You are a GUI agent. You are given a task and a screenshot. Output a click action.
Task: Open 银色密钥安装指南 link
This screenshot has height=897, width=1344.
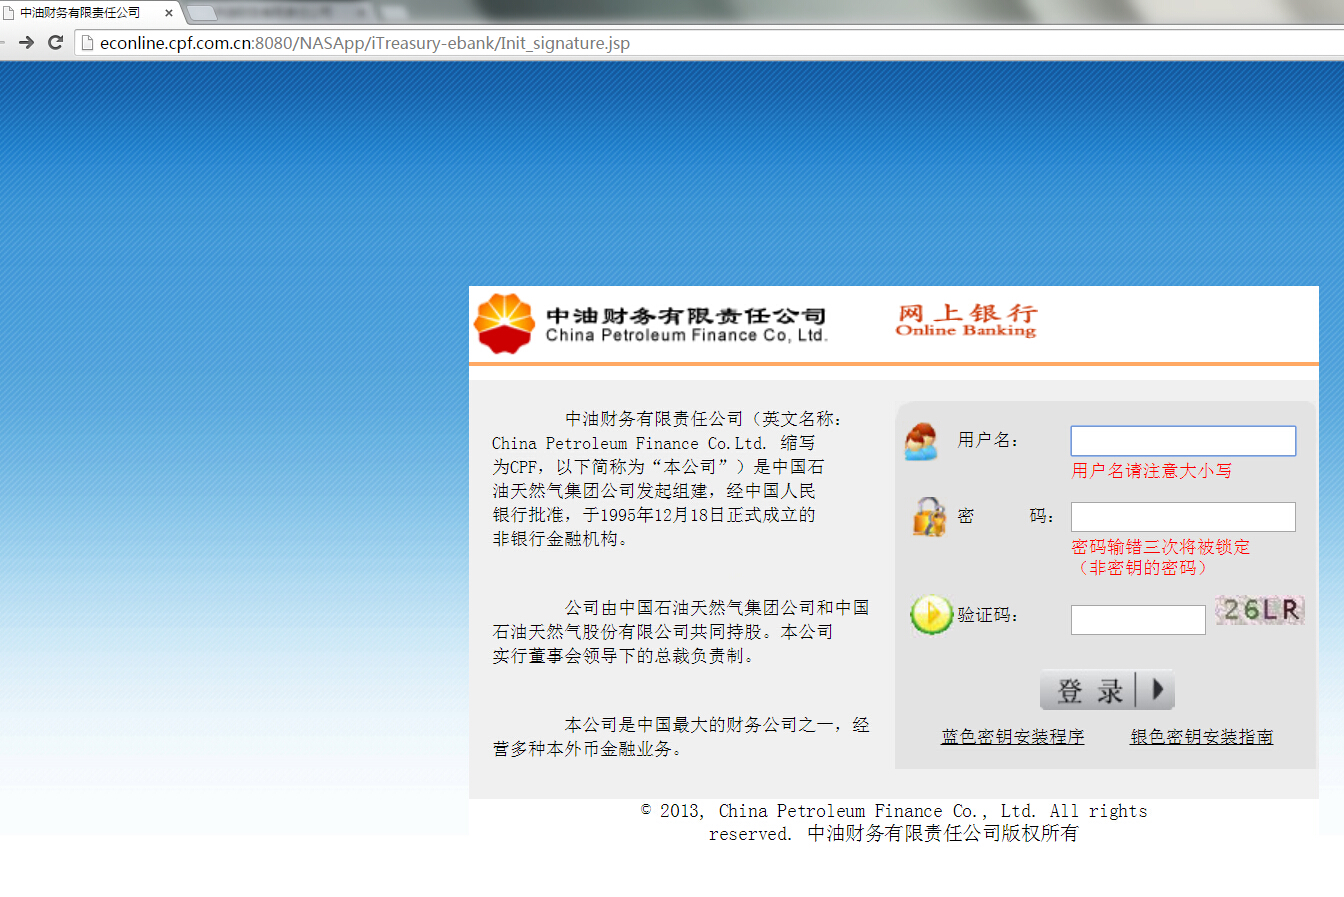[1201, 737]
